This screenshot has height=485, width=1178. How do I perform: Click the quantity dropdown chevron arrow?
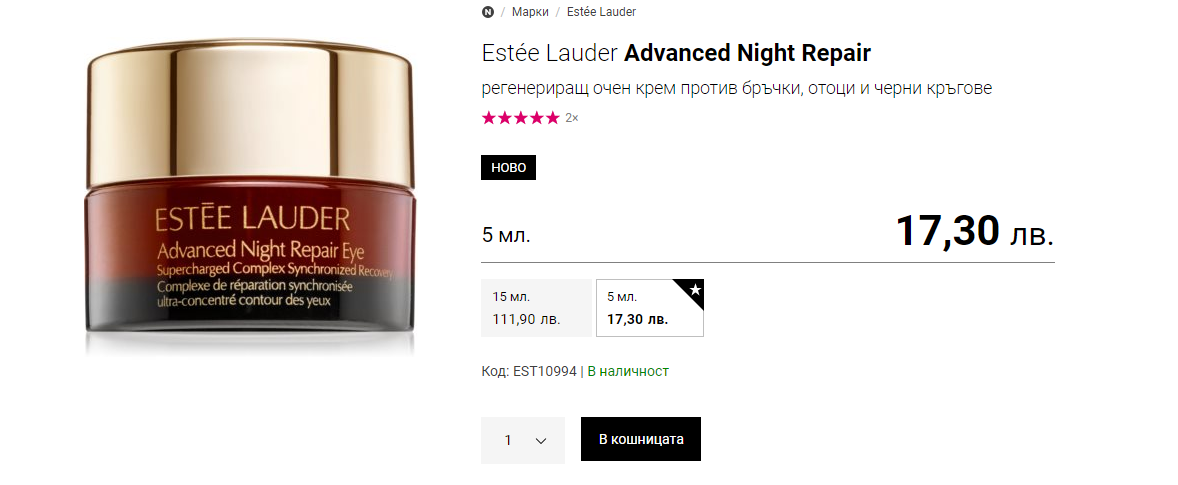pos(541,441)
